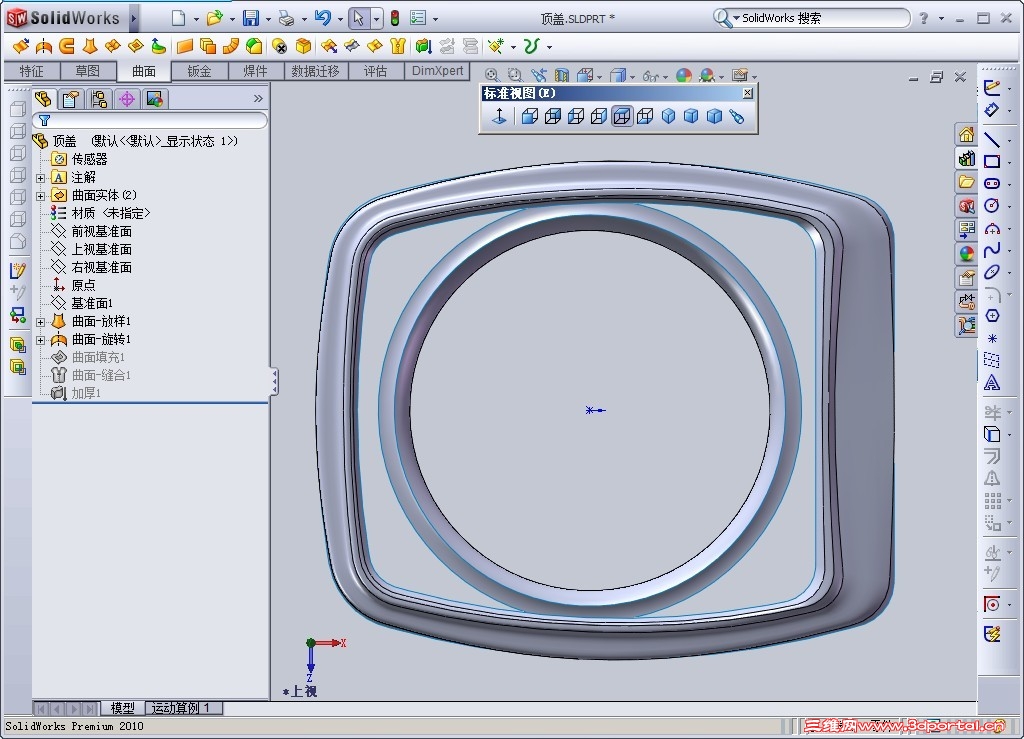The height and width of the screenshot is (739, 1024).
Task: Open the SolidWorks menu flyout arrow
Action: pos(133,18)
